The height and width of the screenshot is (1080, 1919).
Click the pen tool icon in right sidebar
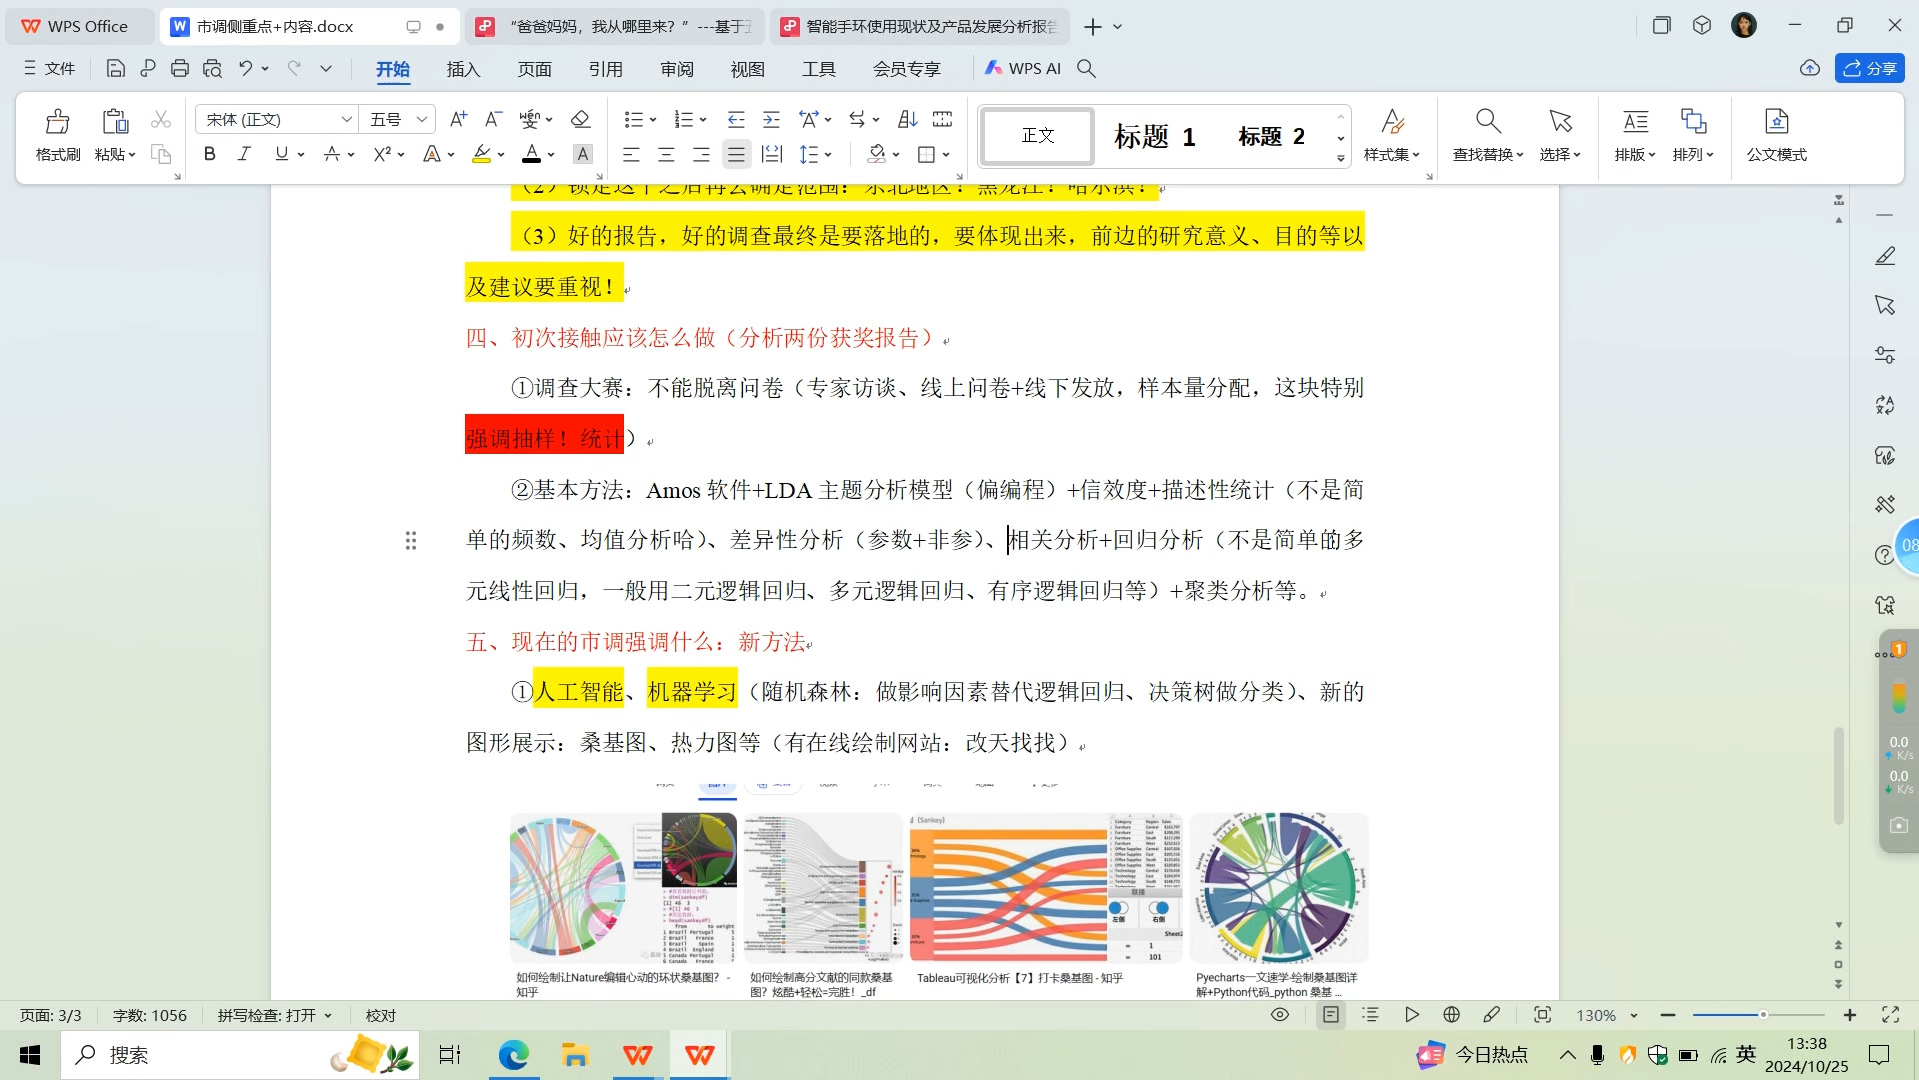pyautogui.click(x=1885, y=256)
